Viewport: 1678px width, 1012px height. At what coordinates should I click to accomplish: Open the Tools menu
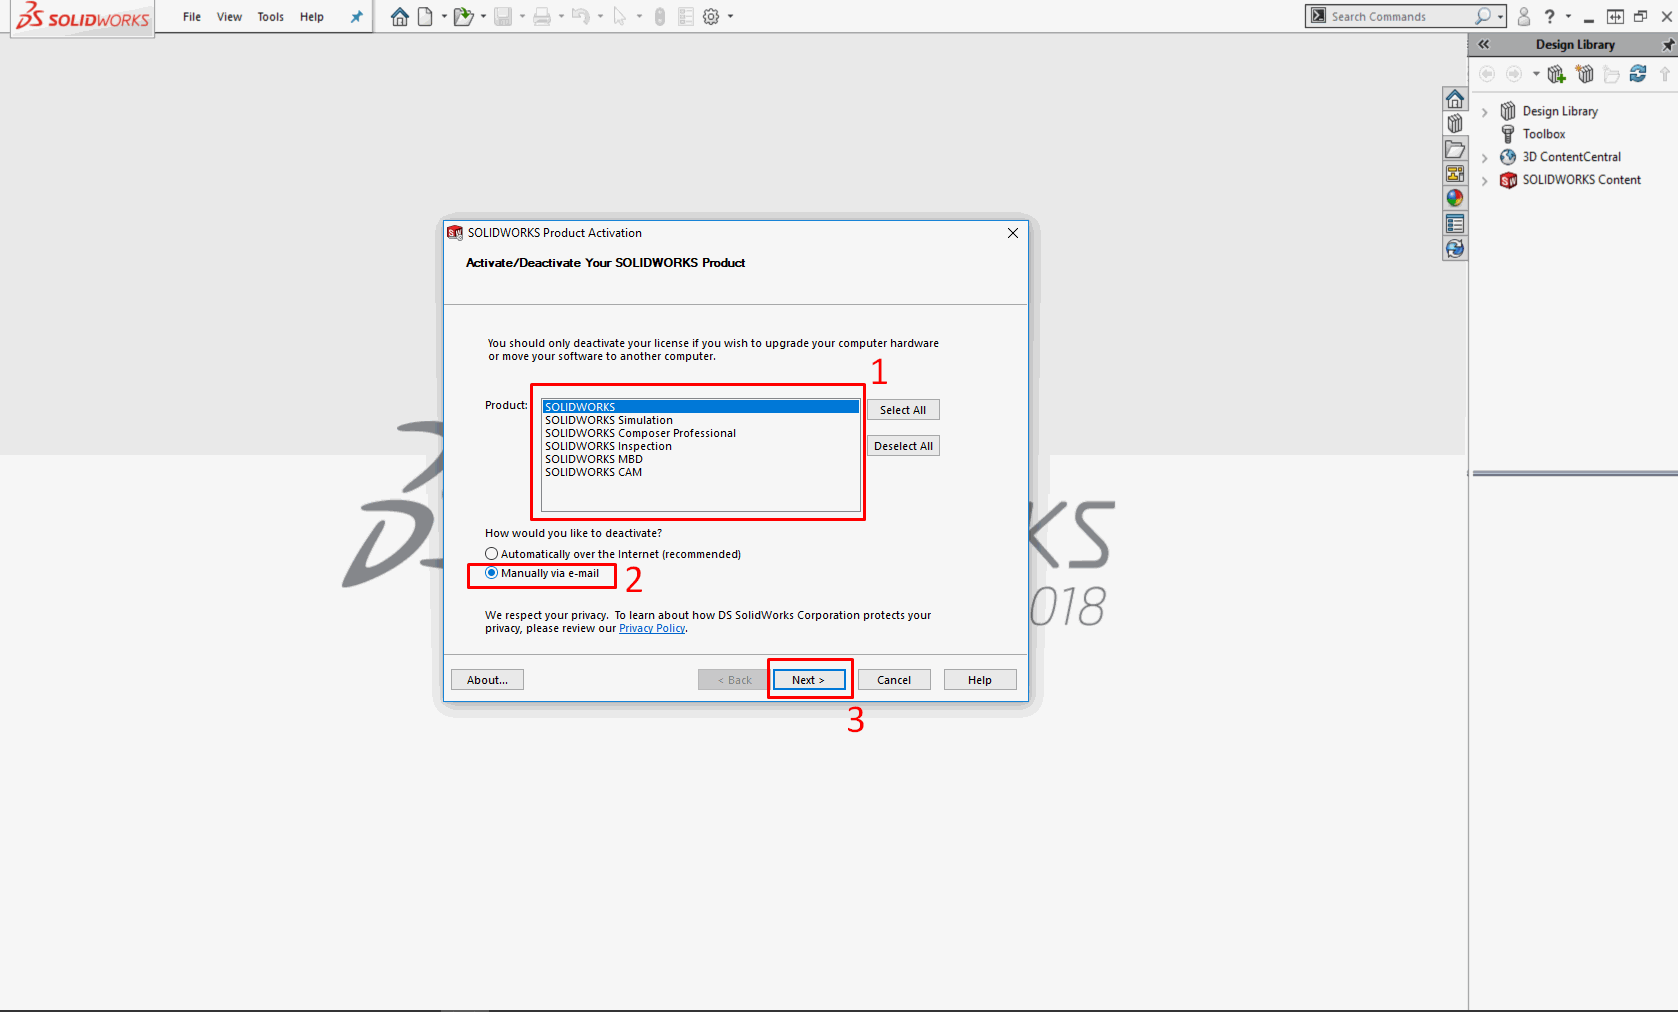(270, 17)
